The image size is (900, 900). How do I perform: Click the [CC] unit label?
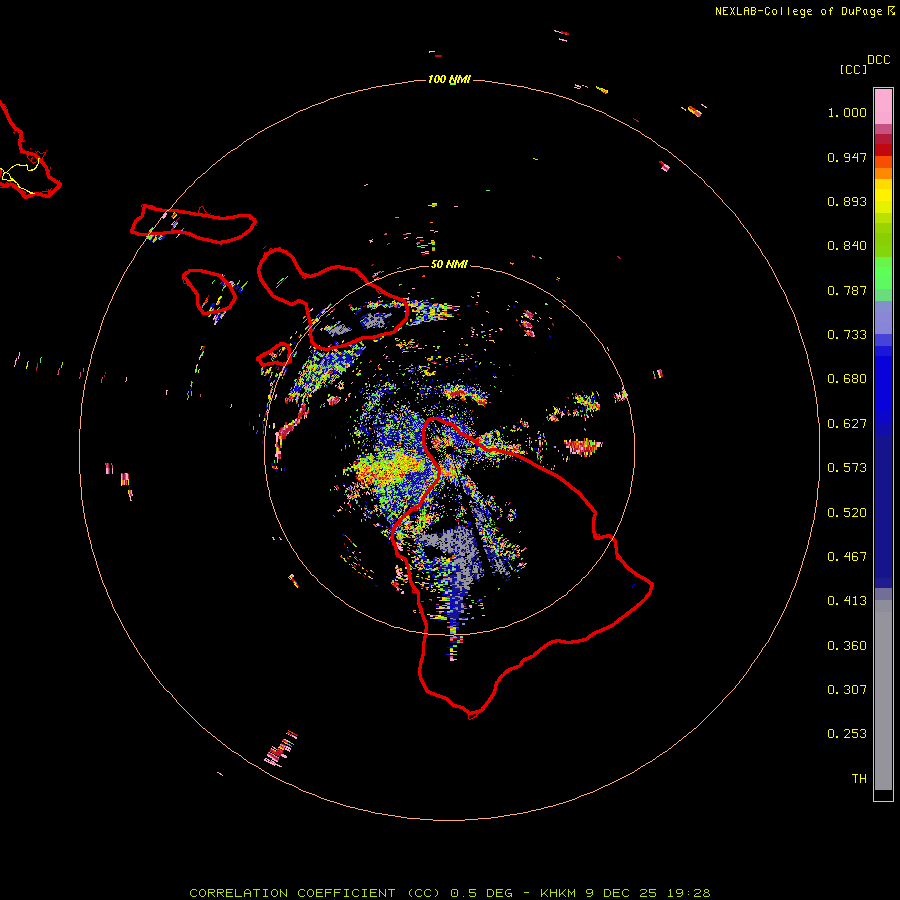tap(853, 69)
